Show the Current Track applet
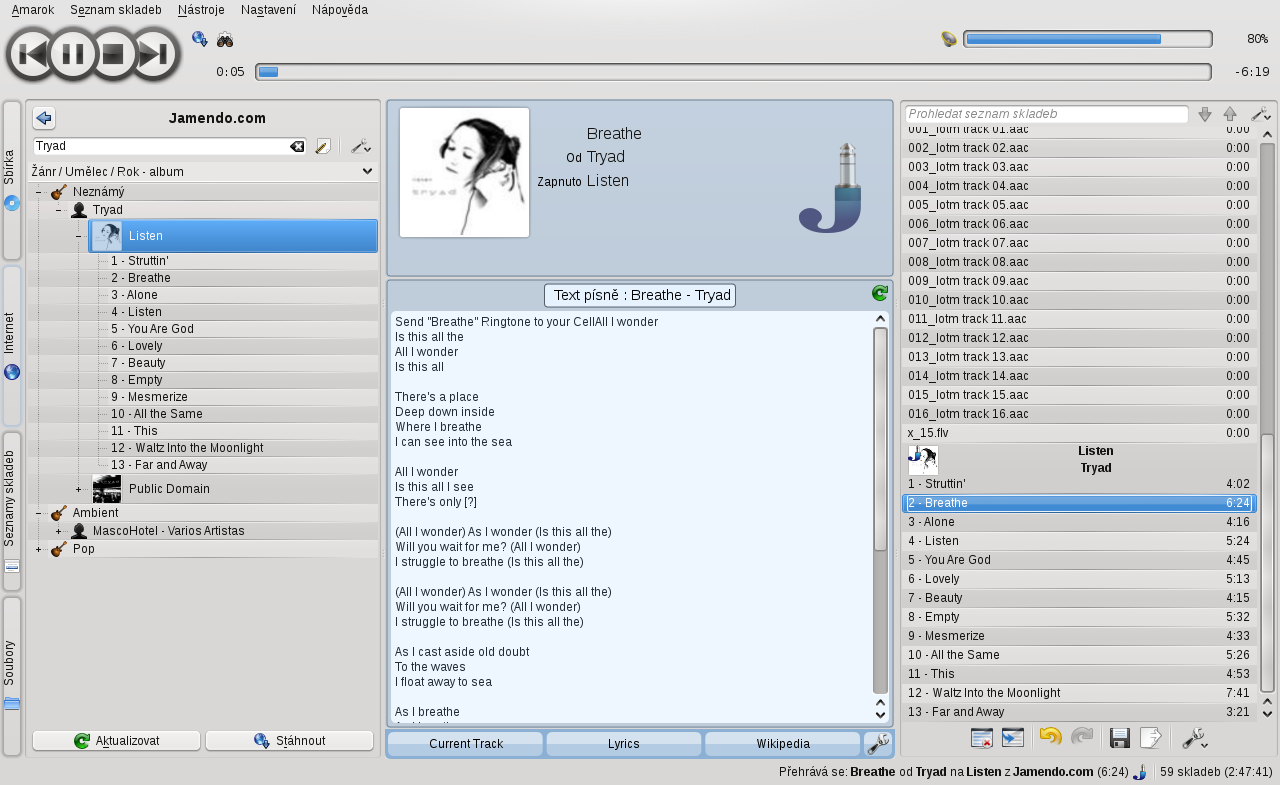 465,744
